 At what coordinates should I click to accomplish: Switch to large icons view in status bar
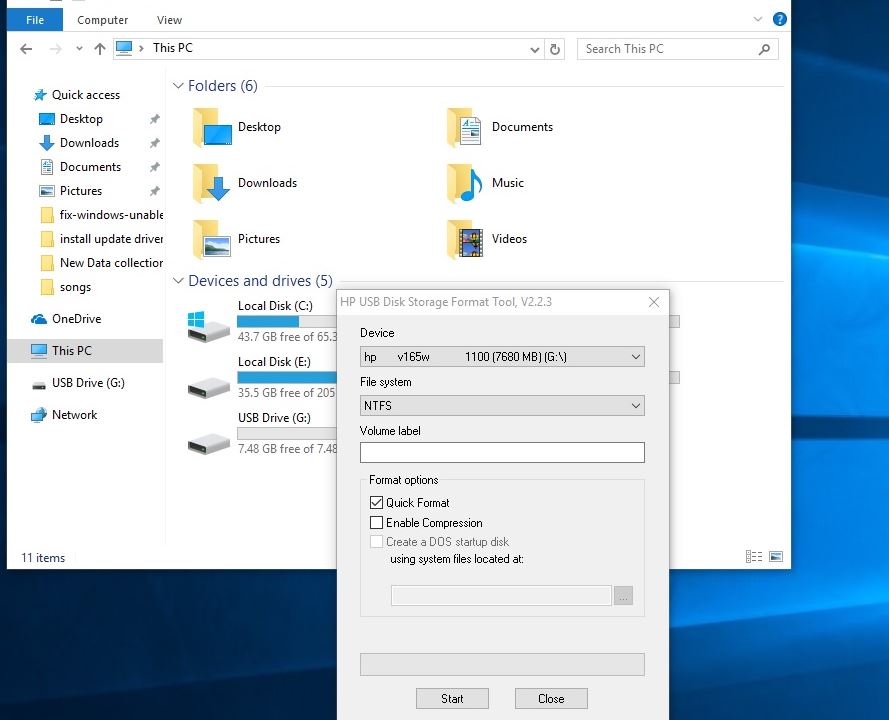click(776, 557)
